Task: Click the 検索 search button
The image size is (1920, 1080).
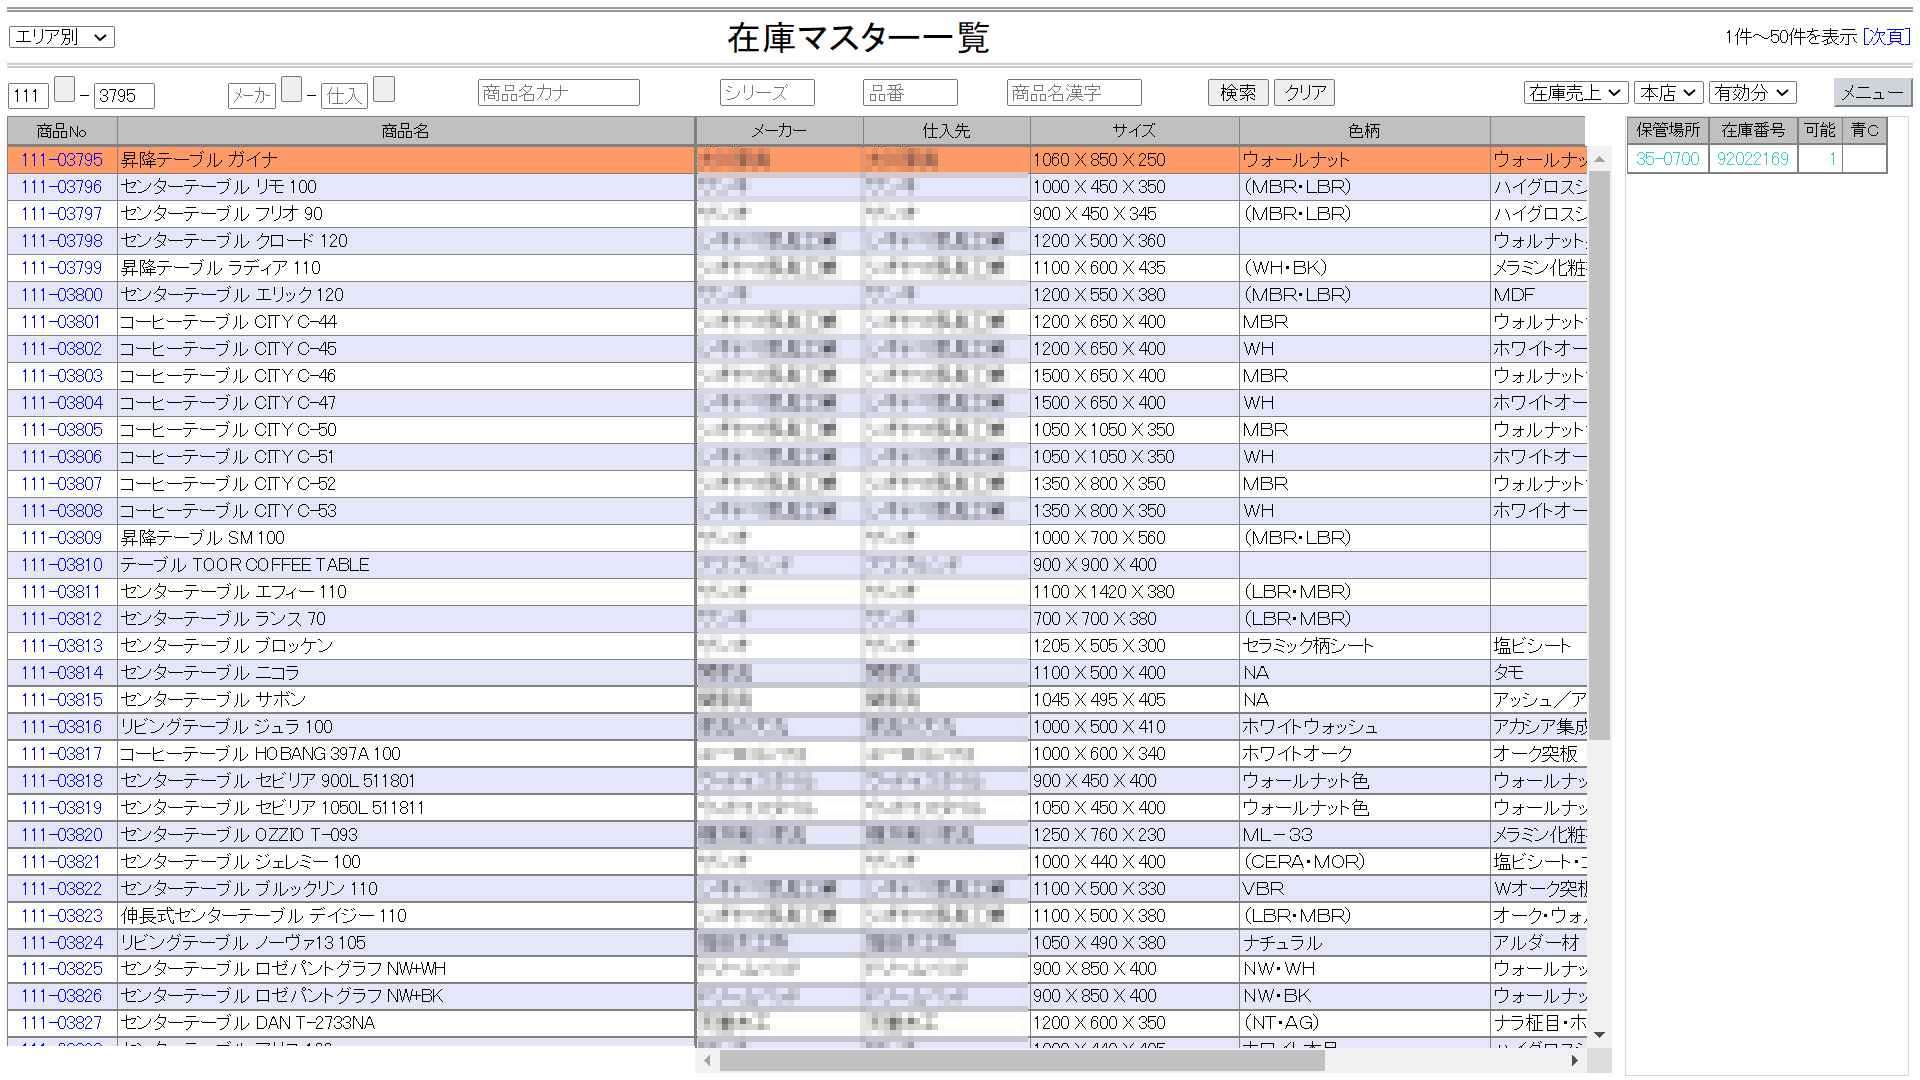Action: pyautogui.click(x=1238, y=92)
